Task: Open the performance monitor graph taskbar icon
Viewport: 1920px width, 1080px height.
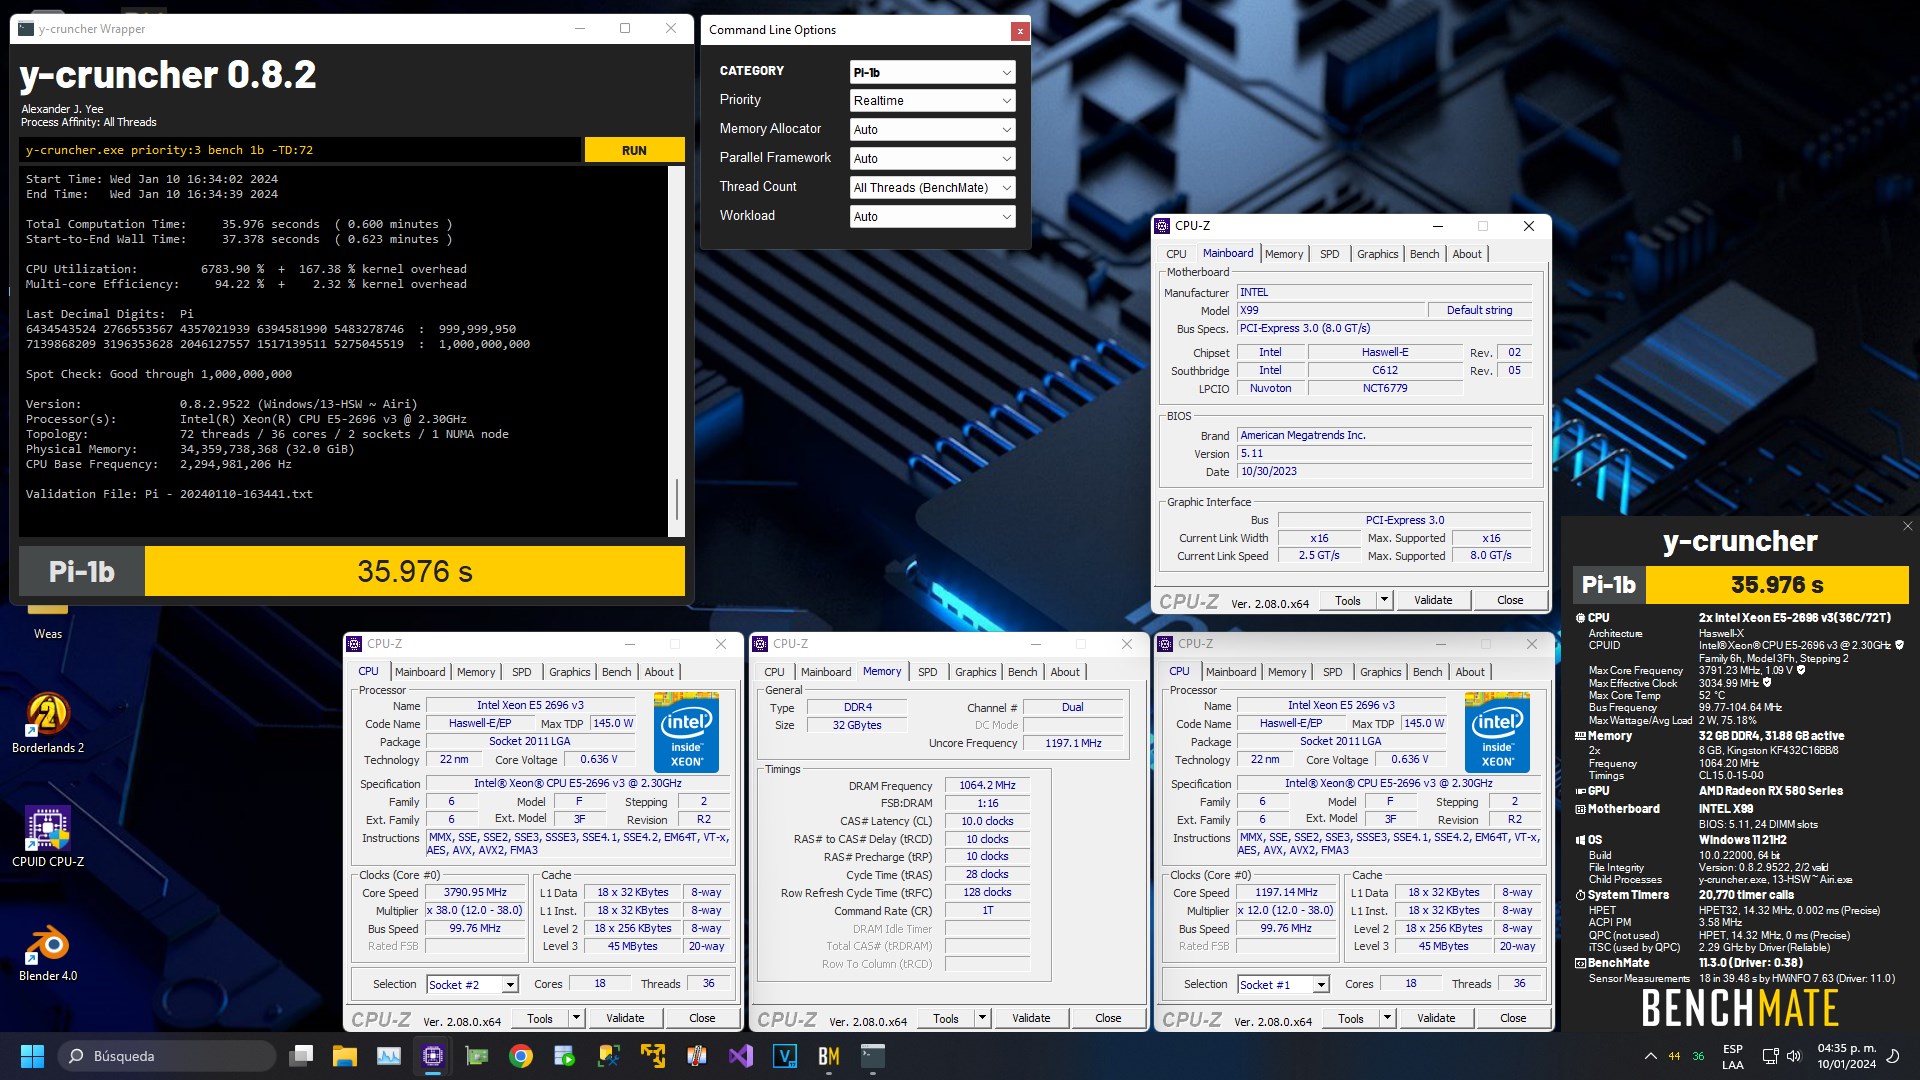Action: pyautogui.click(x=389, y=1056)
